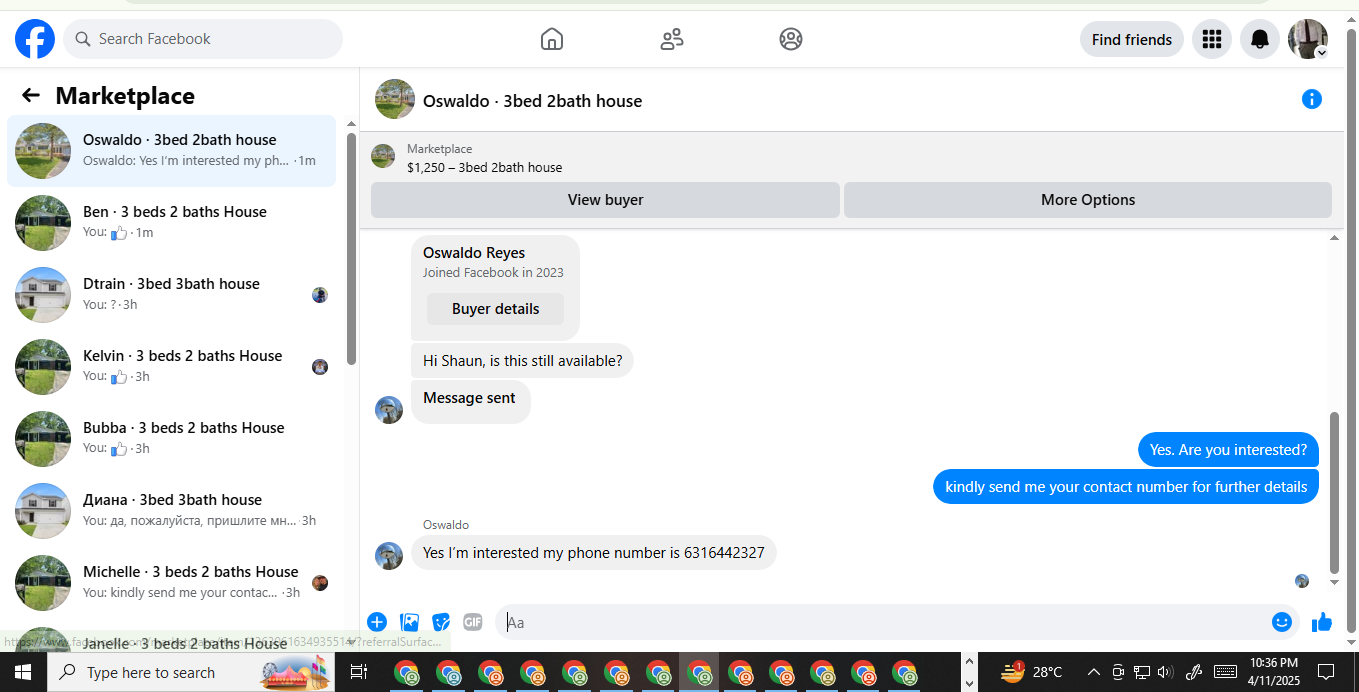Select Диана 3bed 3bath house conversation
Screen dimensions: 1359x692
pyautogui.click(x=171, y=511)
